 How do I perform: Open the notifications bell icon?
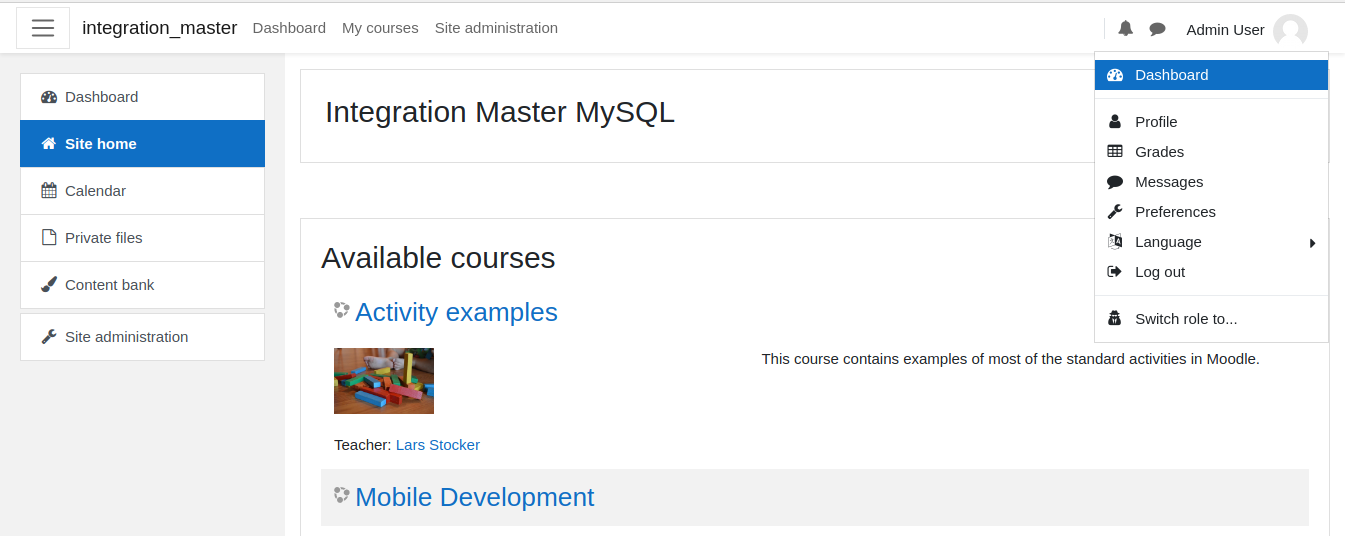1125,29
